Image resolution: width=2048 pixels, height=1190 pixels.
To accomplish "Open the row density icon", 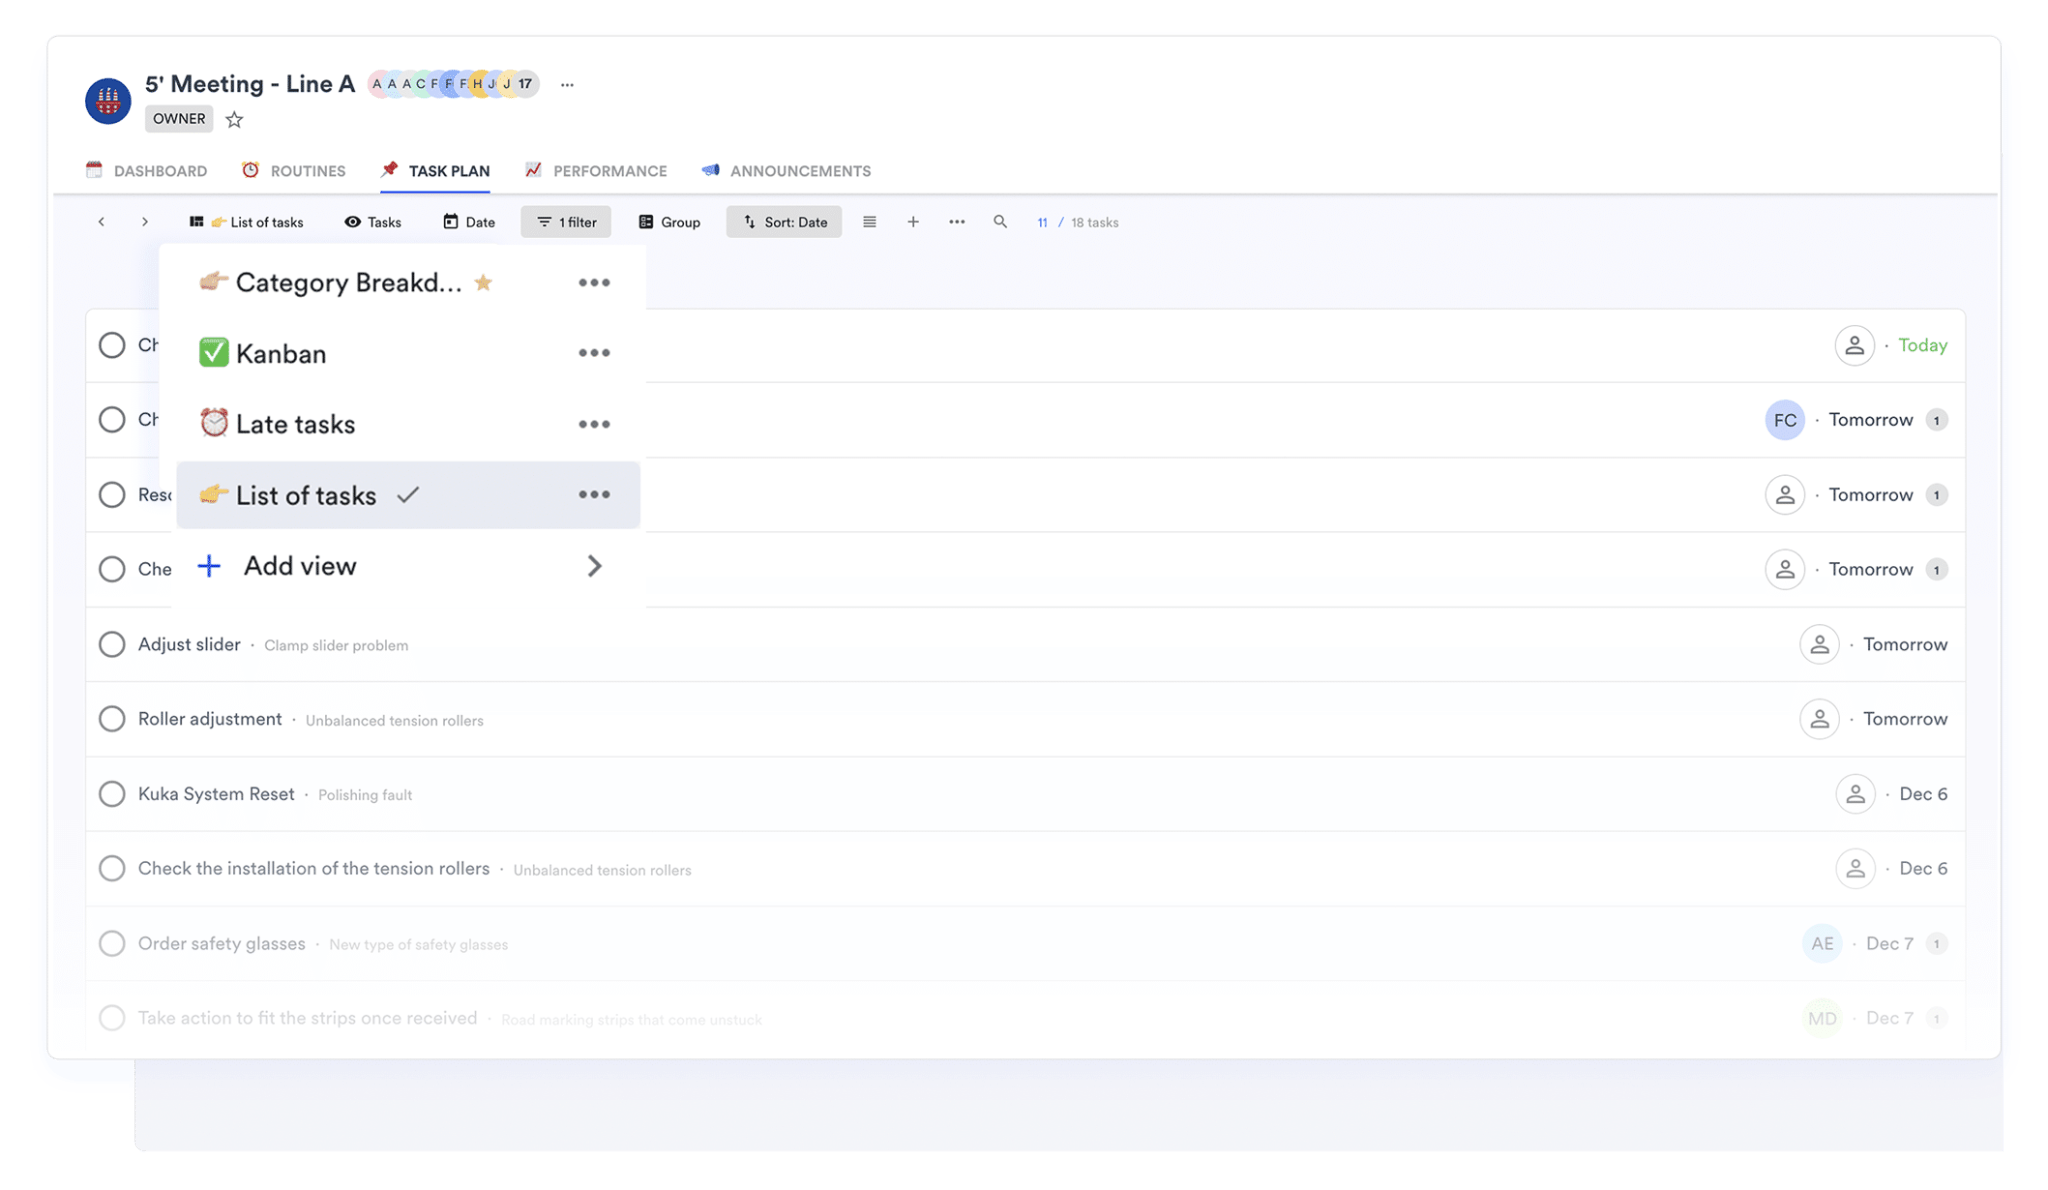I will [x=869, y=222].
